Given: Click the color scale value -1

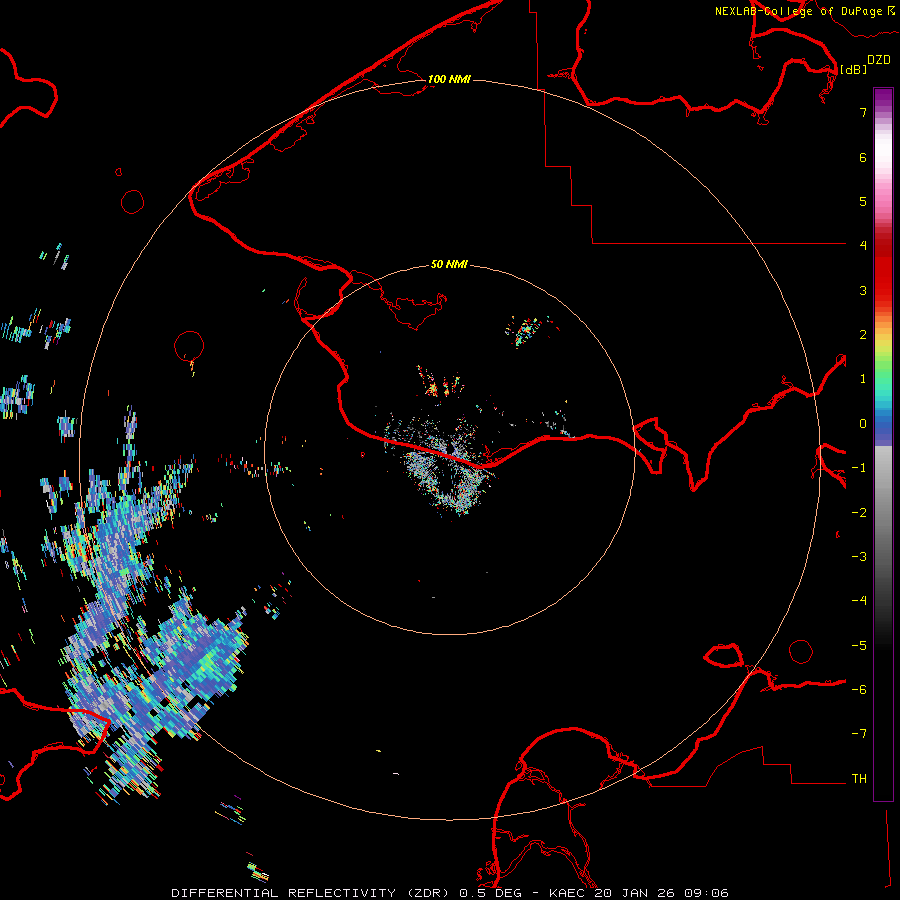Looking at the screenshot, I should coord(859,468).
